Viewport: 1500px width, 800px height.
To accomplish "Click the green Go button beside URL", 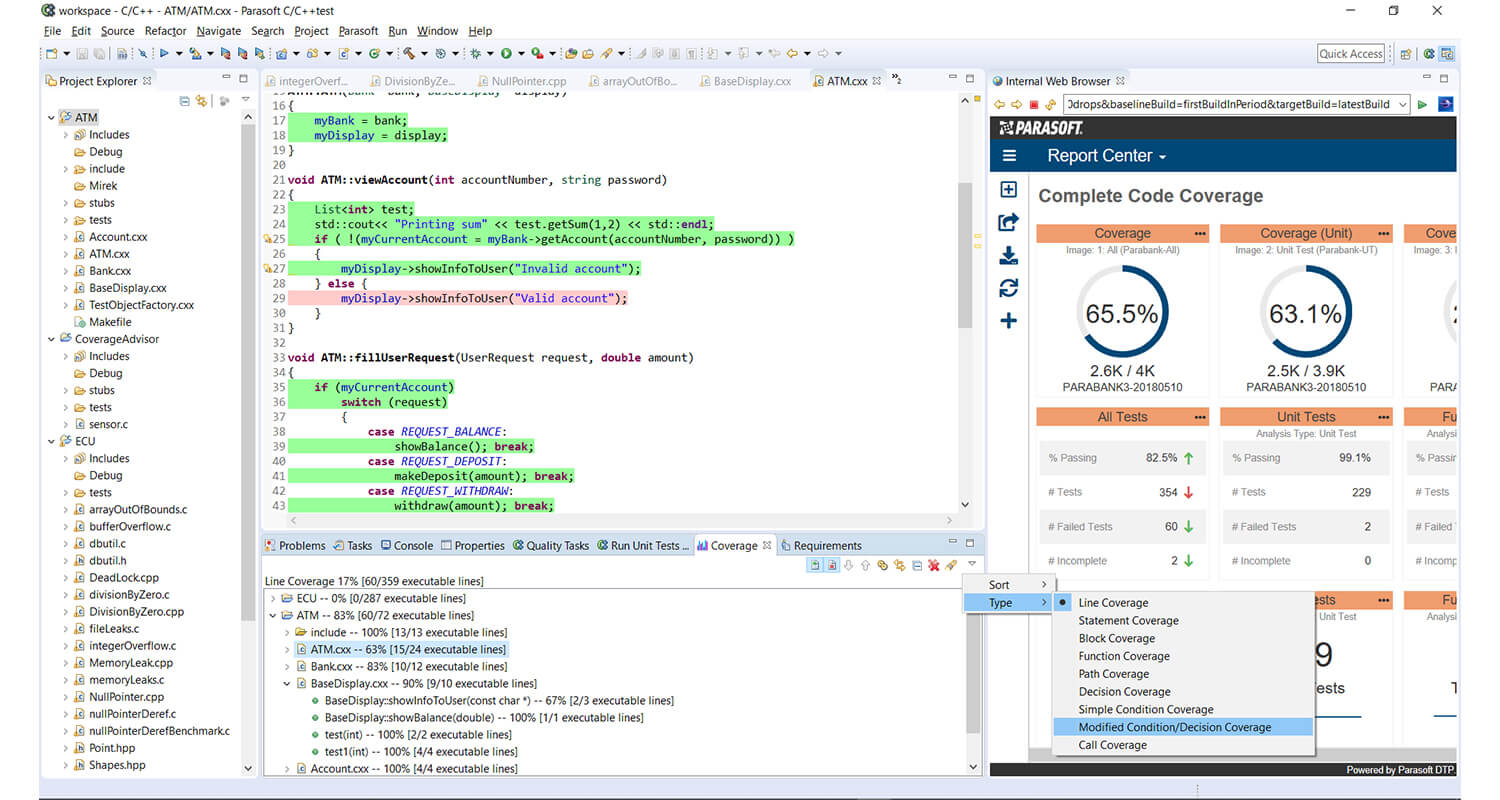I will click(x=1423, y=104).
